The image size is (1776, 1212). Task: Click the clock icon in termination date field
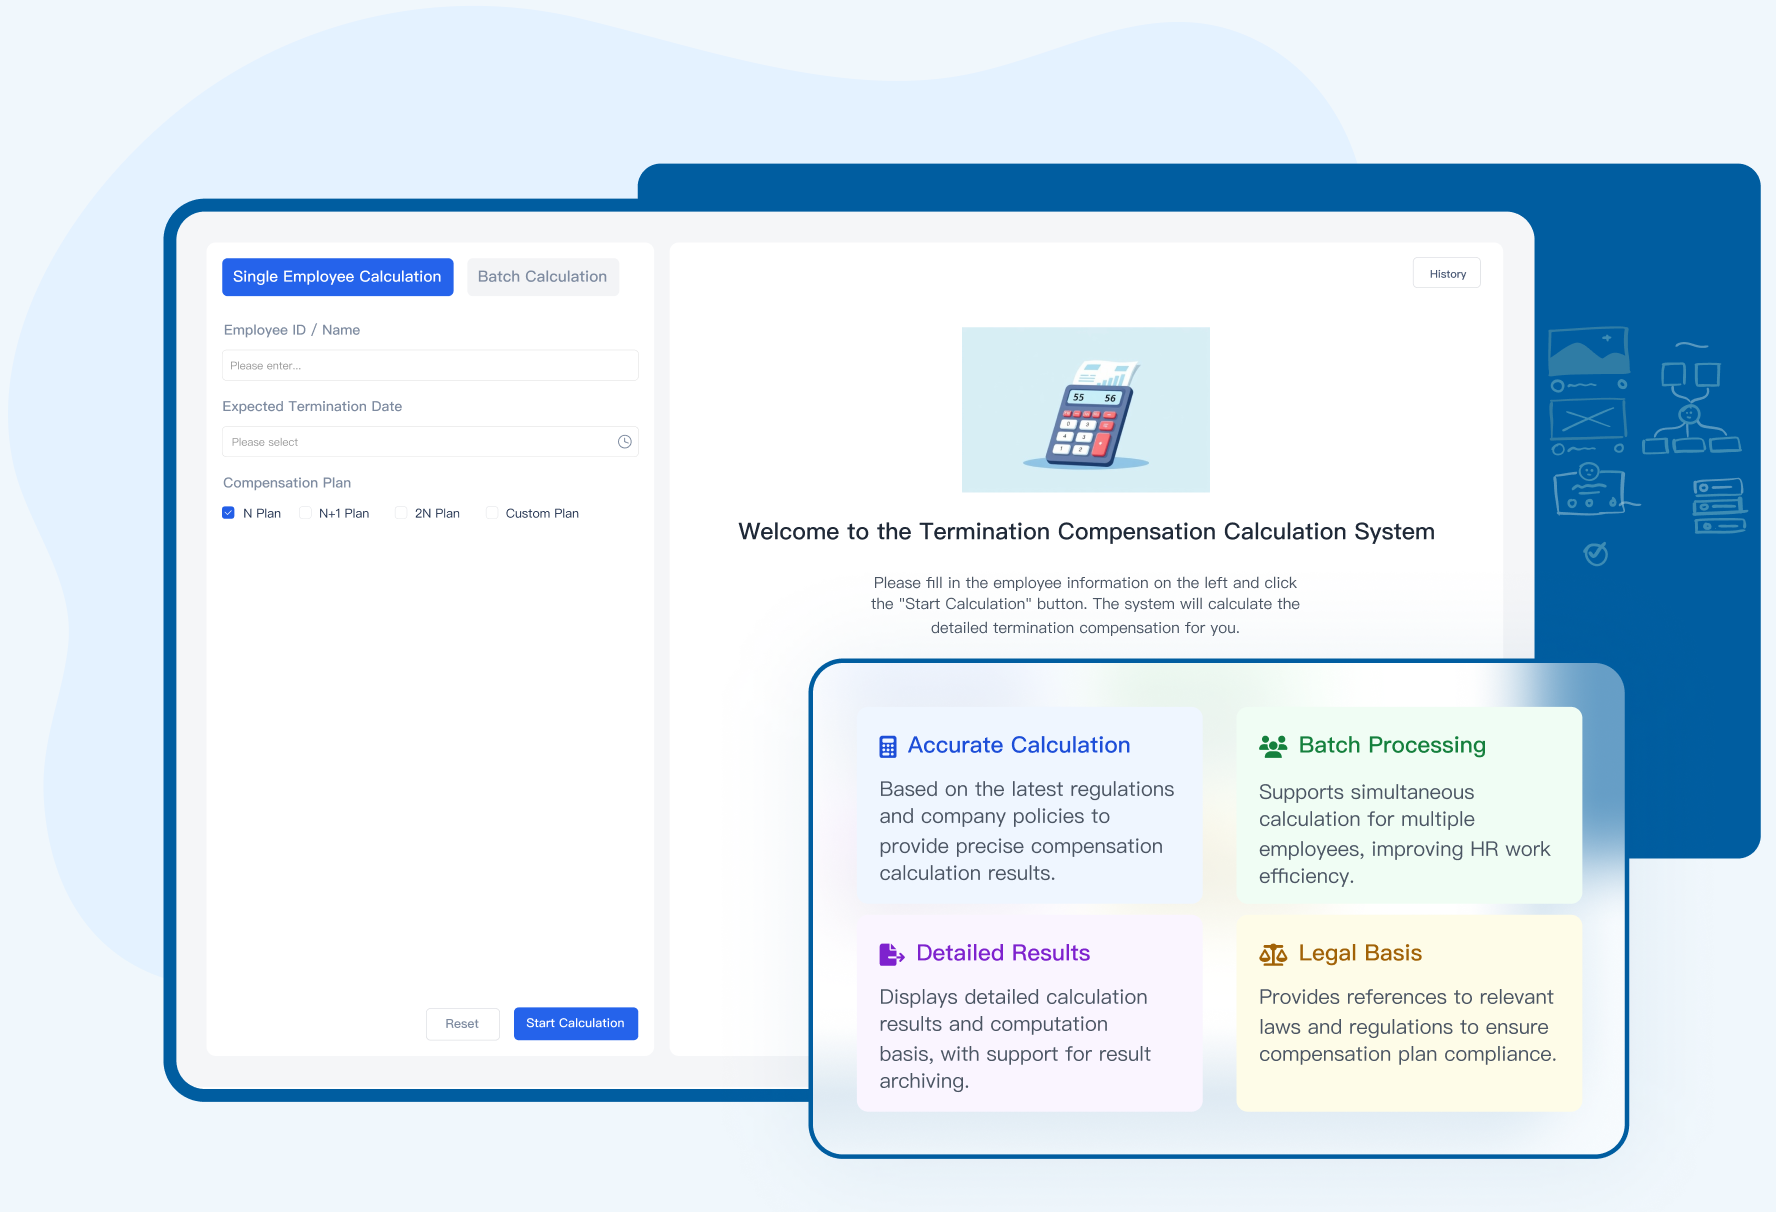(x=625, y=442)
